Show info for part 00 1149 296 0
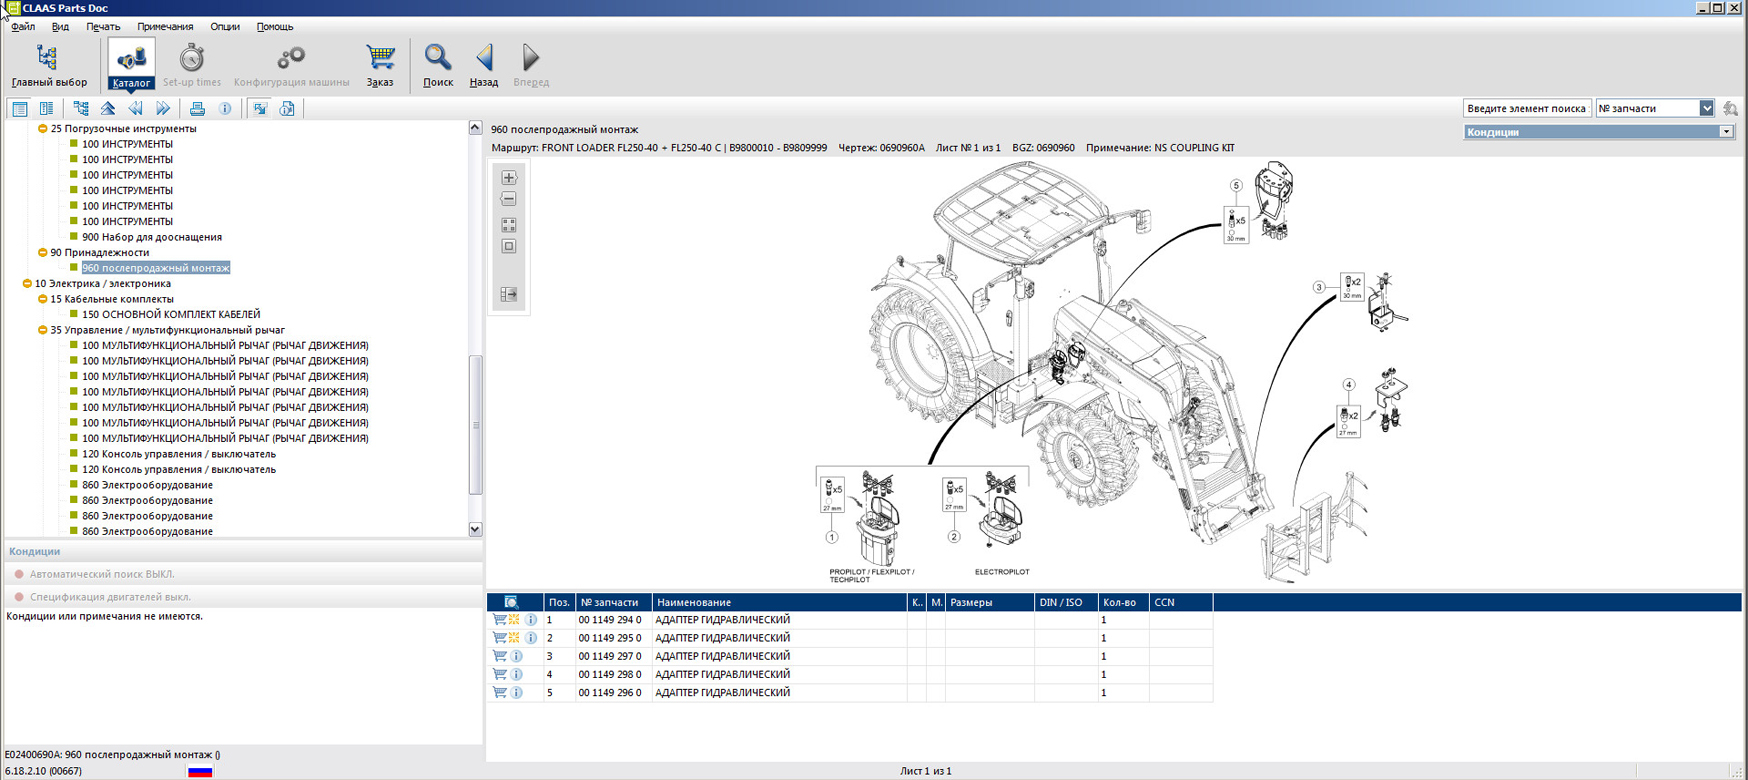This screenshot has height=780, width=1748. pos(517,692)
